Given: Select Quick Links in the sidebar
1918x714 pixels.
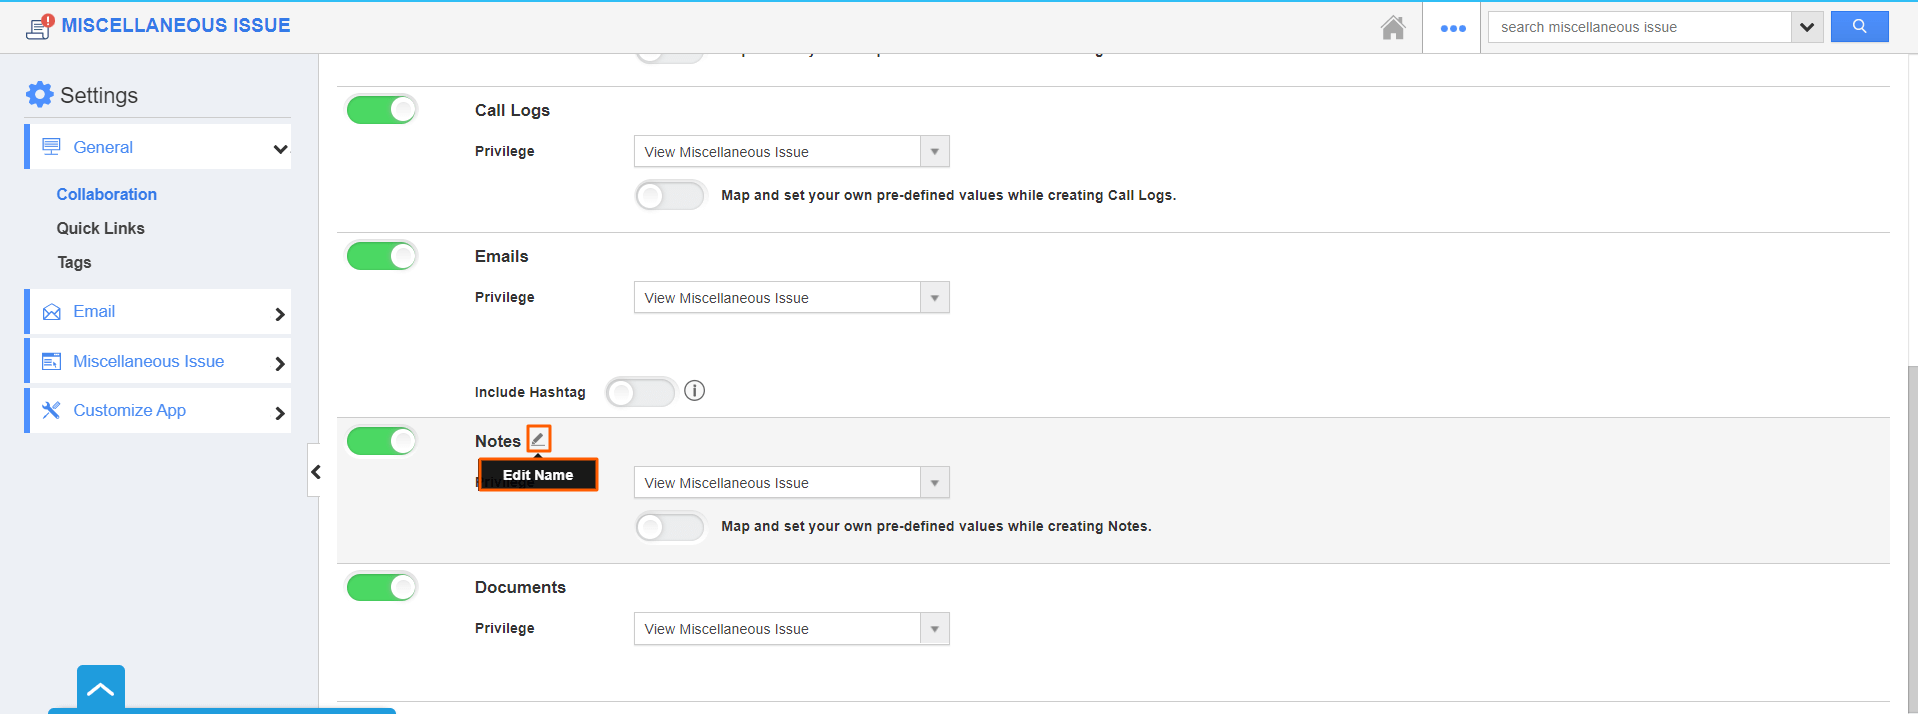Looking at the screenshot, I should (101, 228).
